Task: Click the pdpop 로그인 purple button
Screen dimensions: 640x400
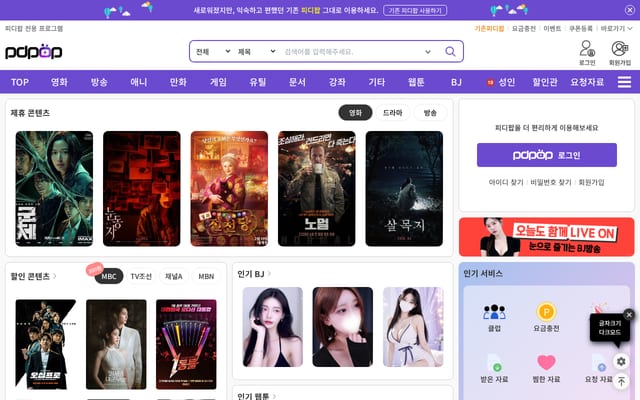Action: tap(547, 155)
